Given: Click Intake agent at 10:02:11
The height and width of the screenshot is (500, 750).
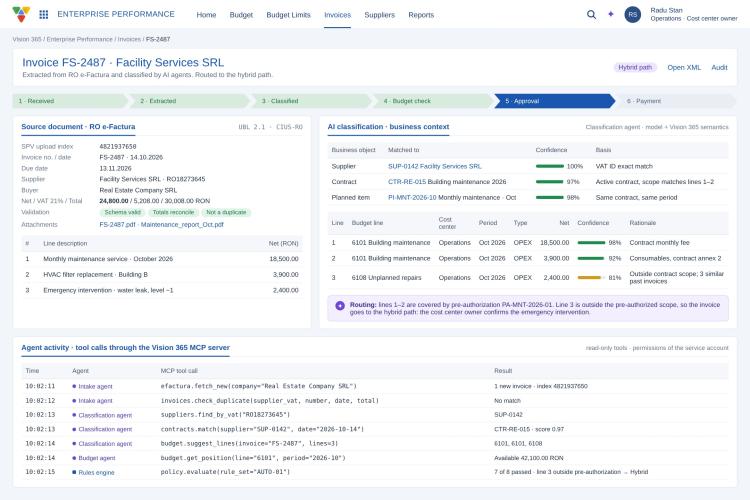Looking at the screenshot, I should point(95,387).
